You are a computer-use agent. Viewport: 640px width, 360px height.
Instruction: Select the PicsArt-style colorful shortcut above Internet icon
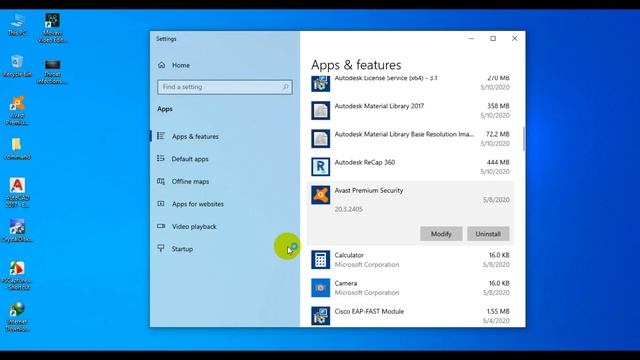point(17,276)
